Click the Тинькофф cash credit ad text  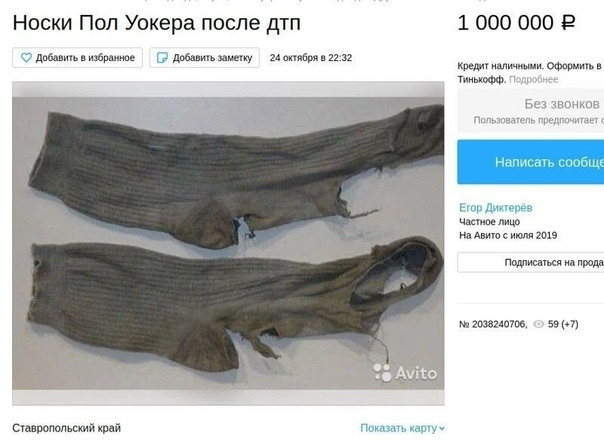click(531, 72)
